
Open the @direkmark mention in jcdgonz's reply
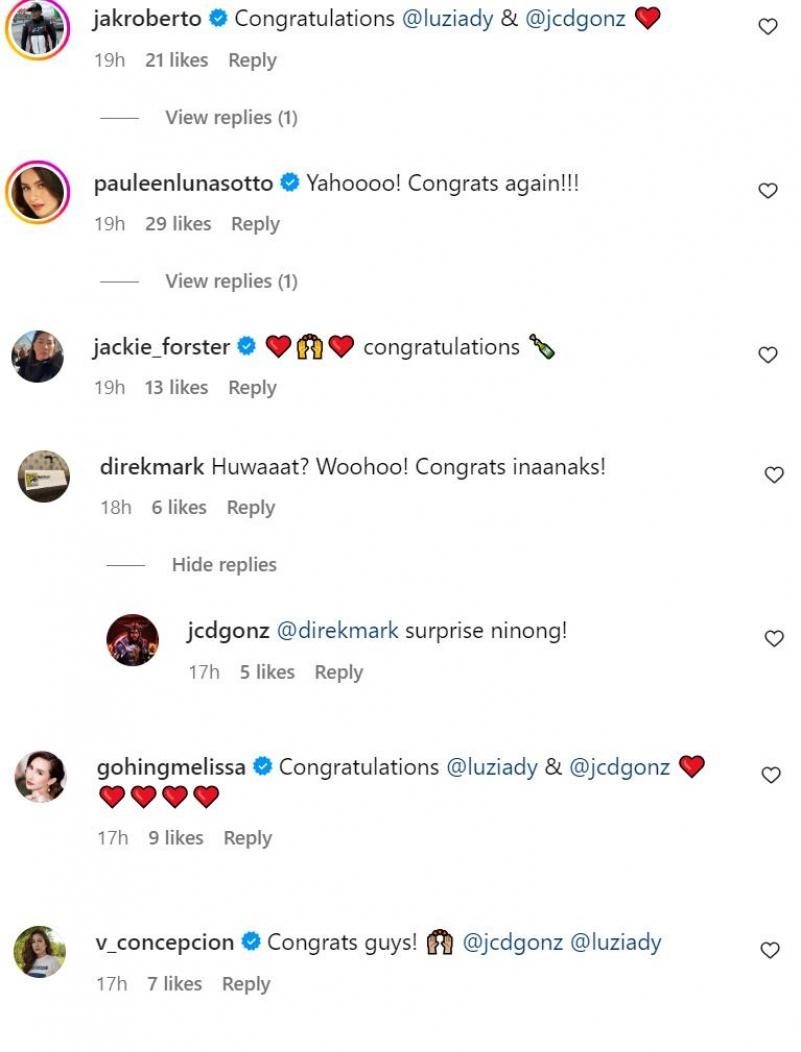coord(337,631)
